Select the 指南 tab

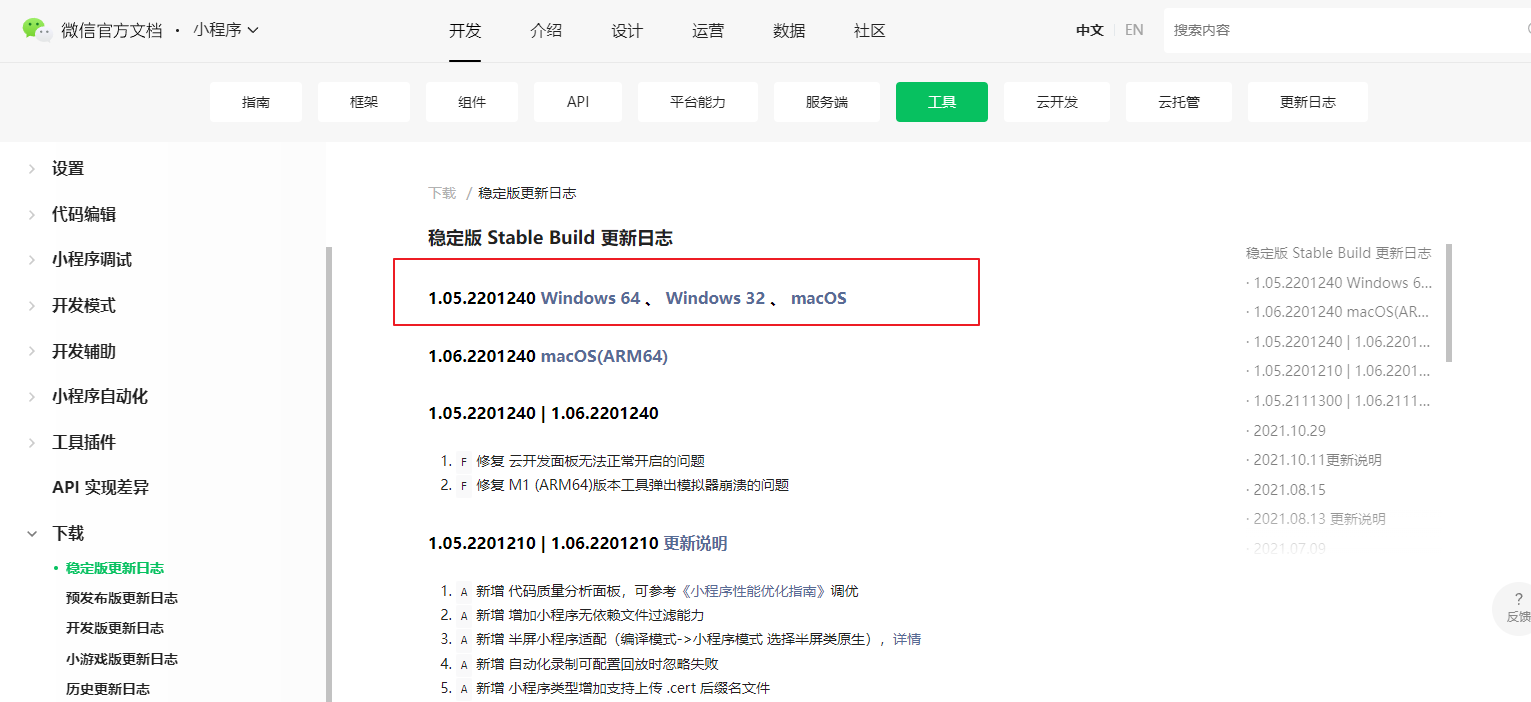pyautogui.click(x=256, y=102)
